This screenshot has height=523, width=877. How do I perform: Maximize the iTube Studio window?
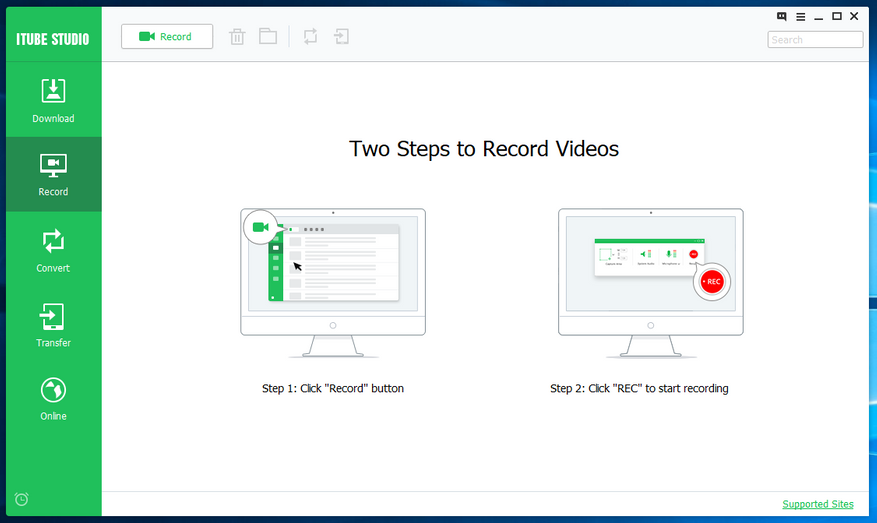click(x=837, y=16)
